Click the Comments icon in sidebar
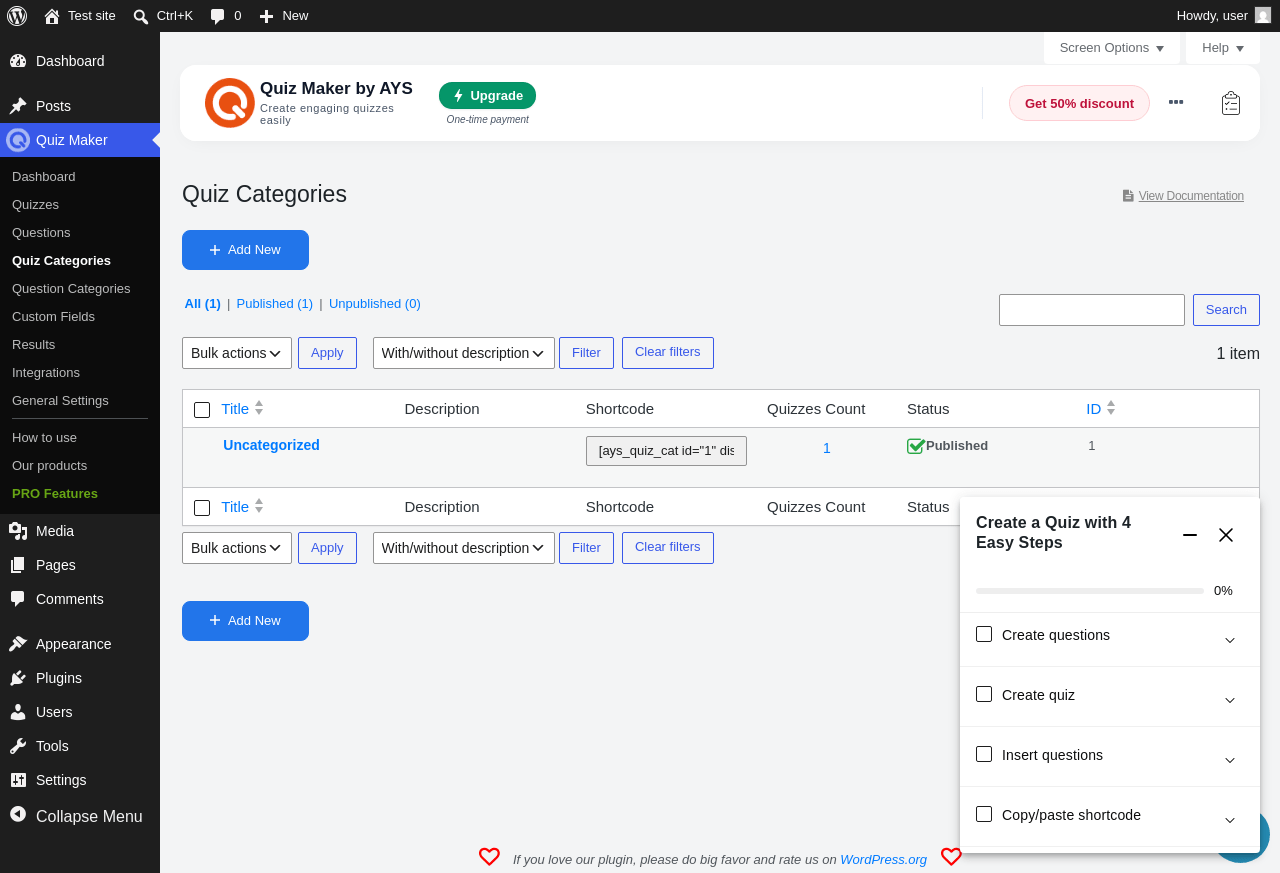Image resolution: width=1280 pixels, height=873 pixels. click(18, 599)
